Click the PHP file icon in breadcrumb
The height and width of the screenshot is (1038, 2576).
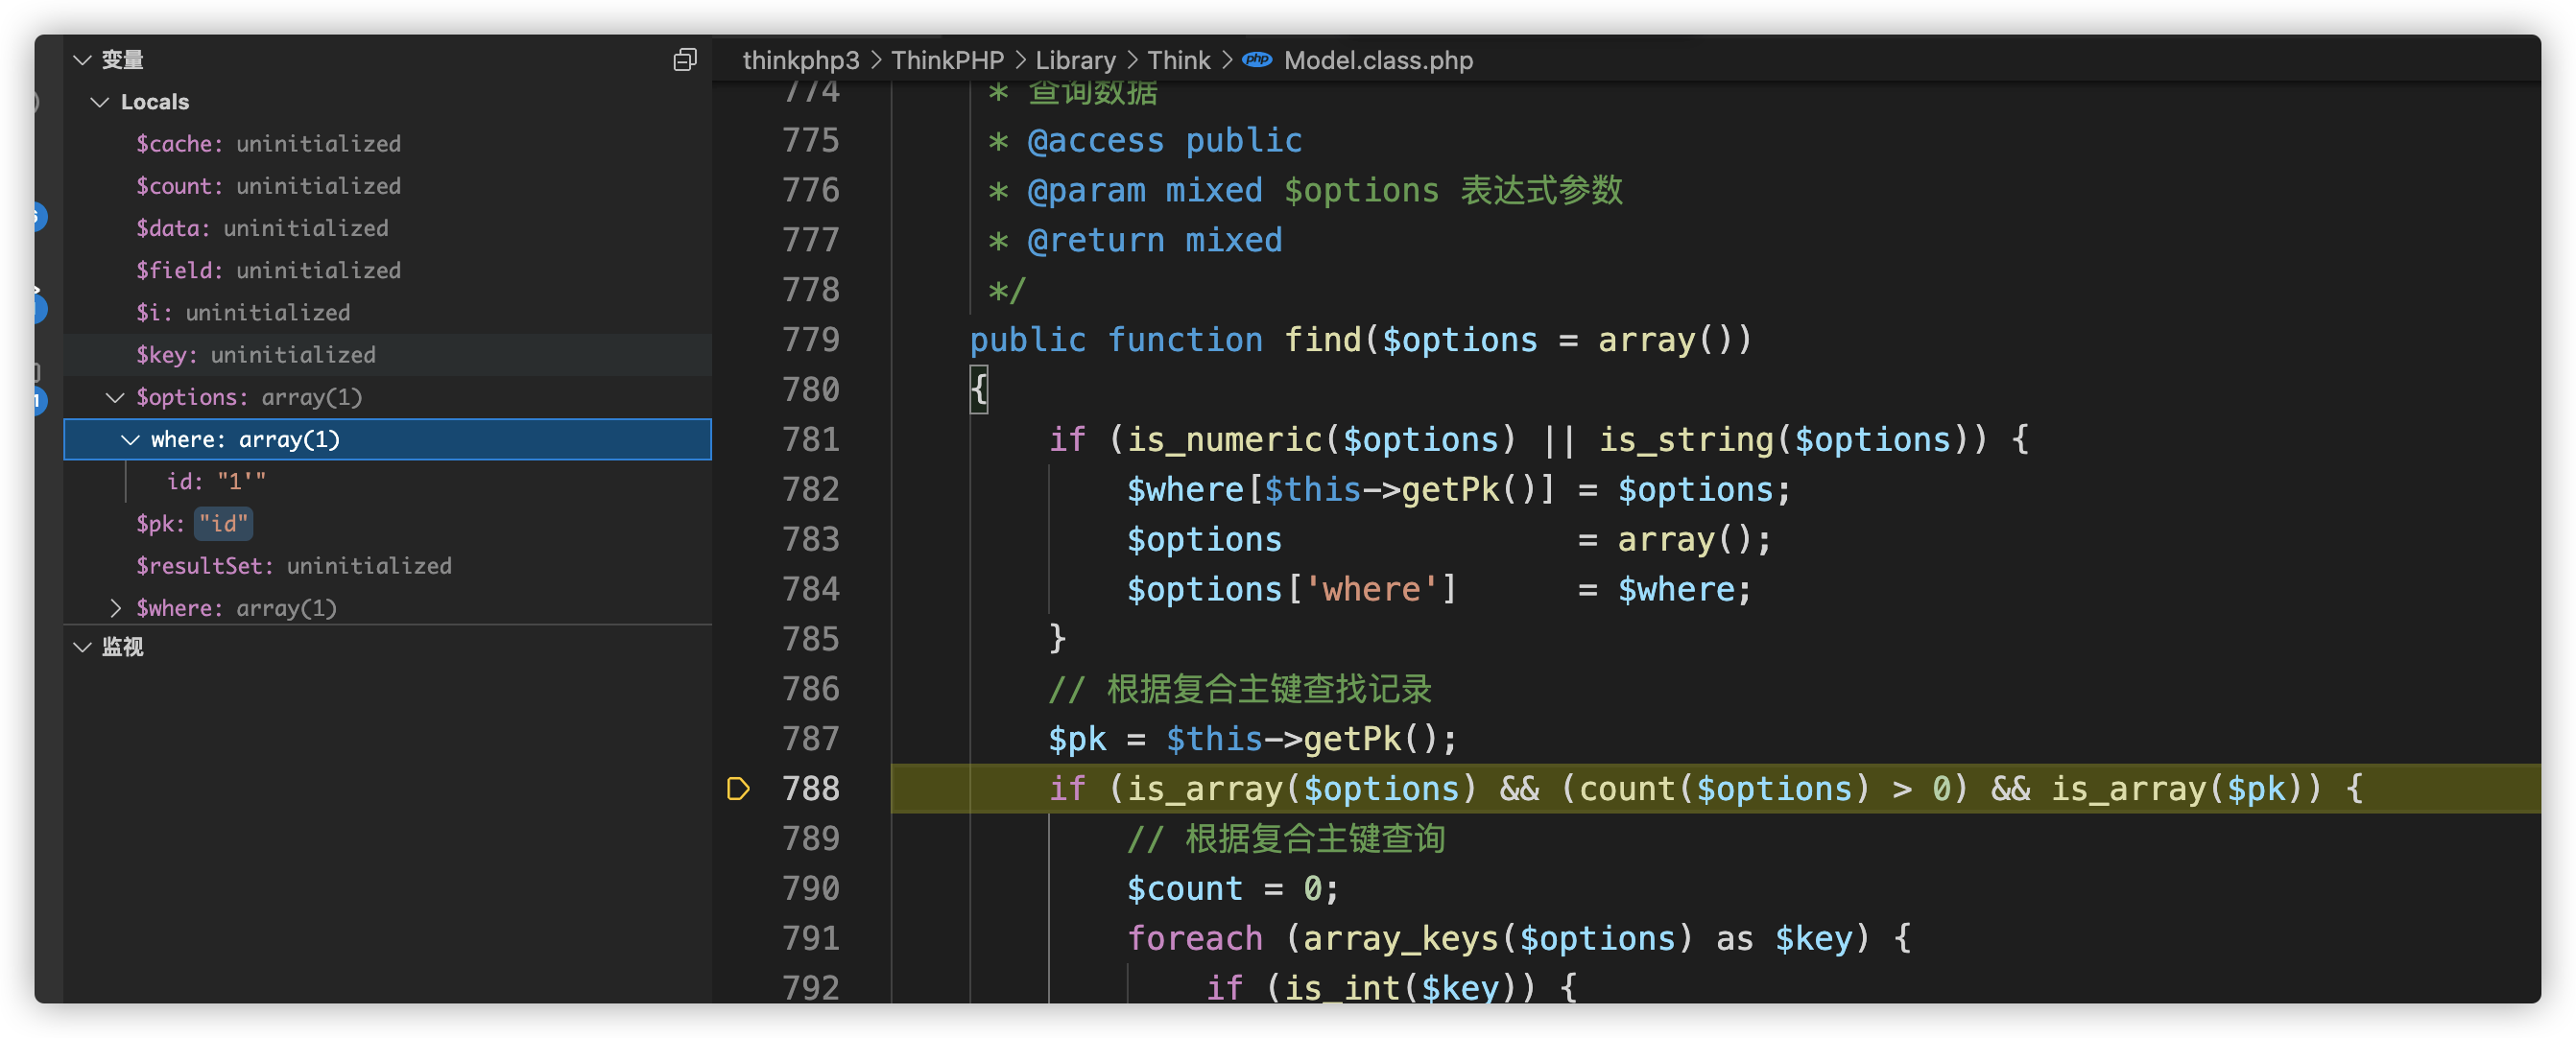point(1257,60)
